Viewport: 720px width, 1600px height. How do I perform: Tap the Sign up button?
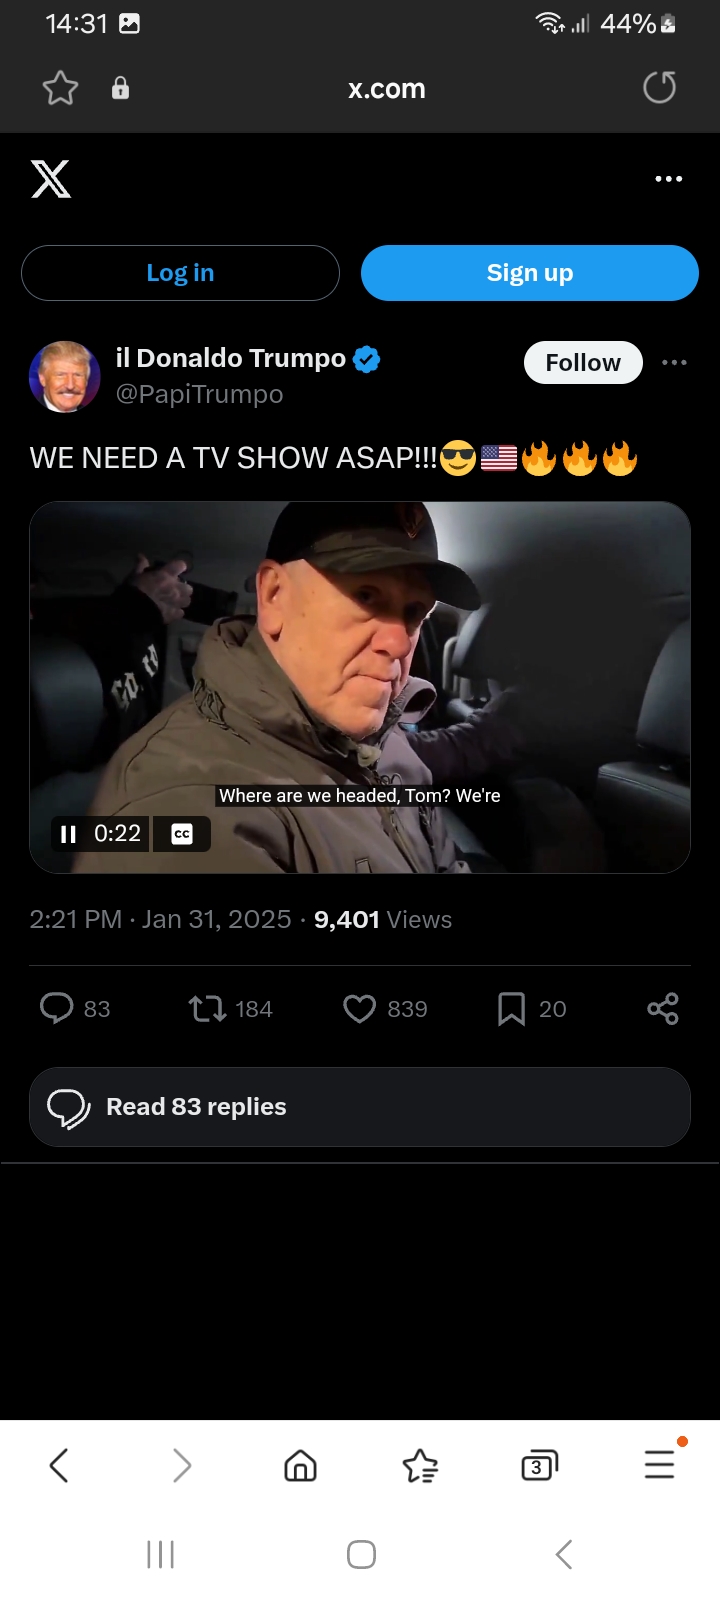530,273
